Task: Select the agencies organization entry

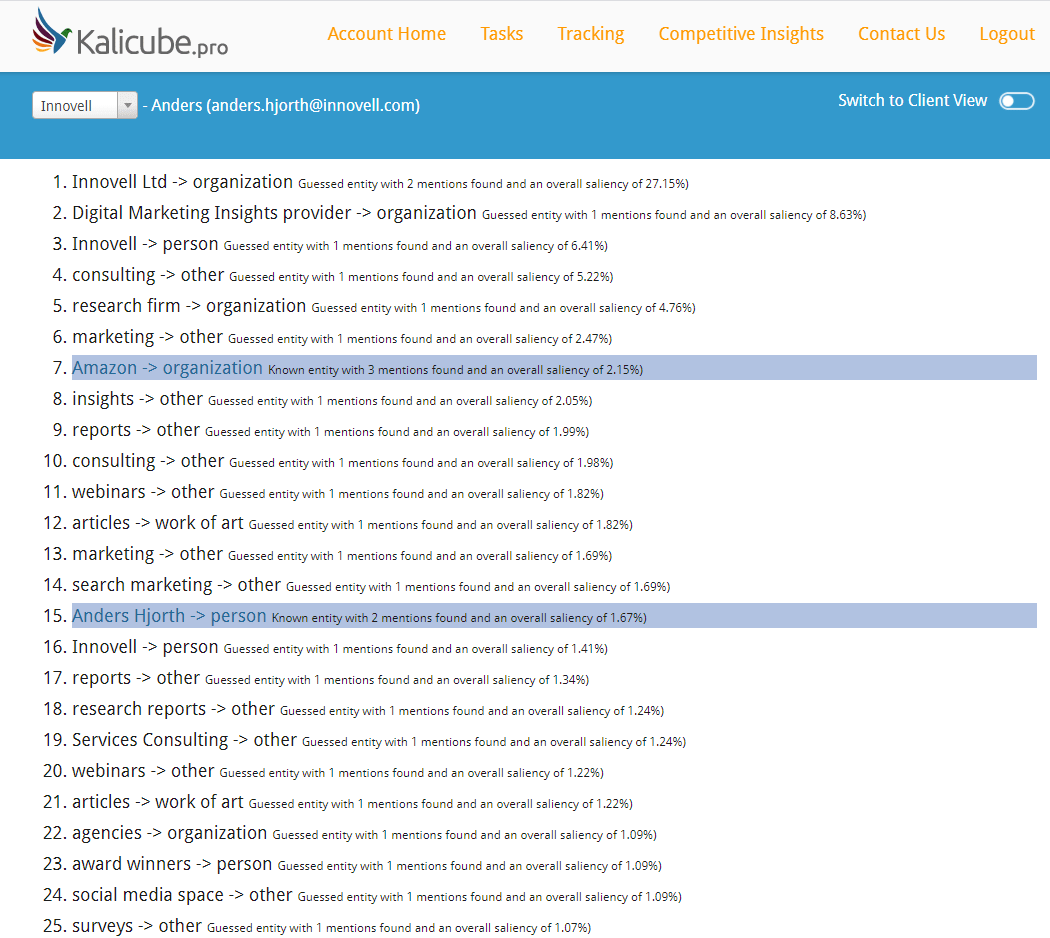Action: 364,833
